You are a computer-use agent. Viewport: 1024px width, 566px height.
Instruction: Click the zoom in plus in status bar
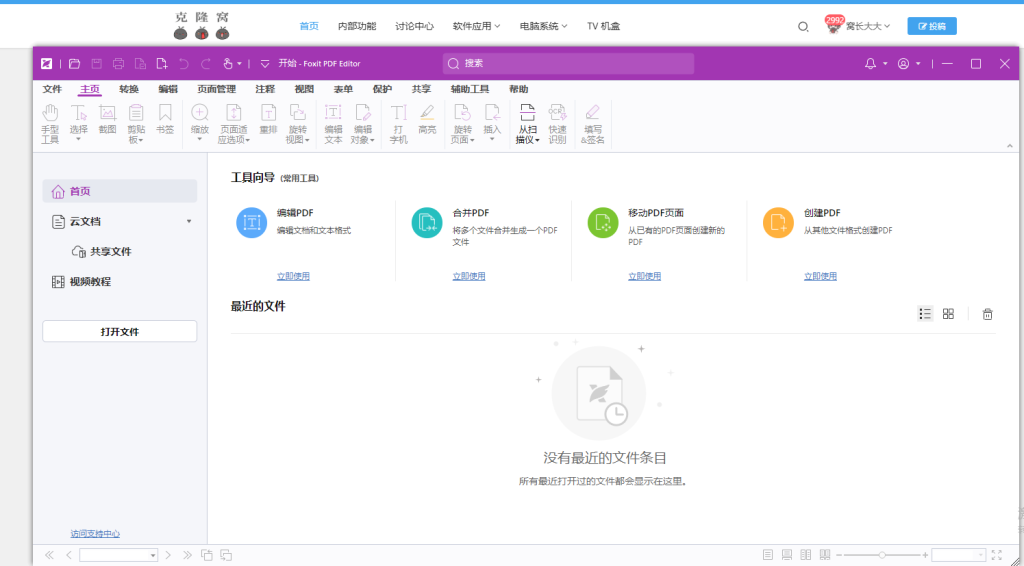pos(925,555)
